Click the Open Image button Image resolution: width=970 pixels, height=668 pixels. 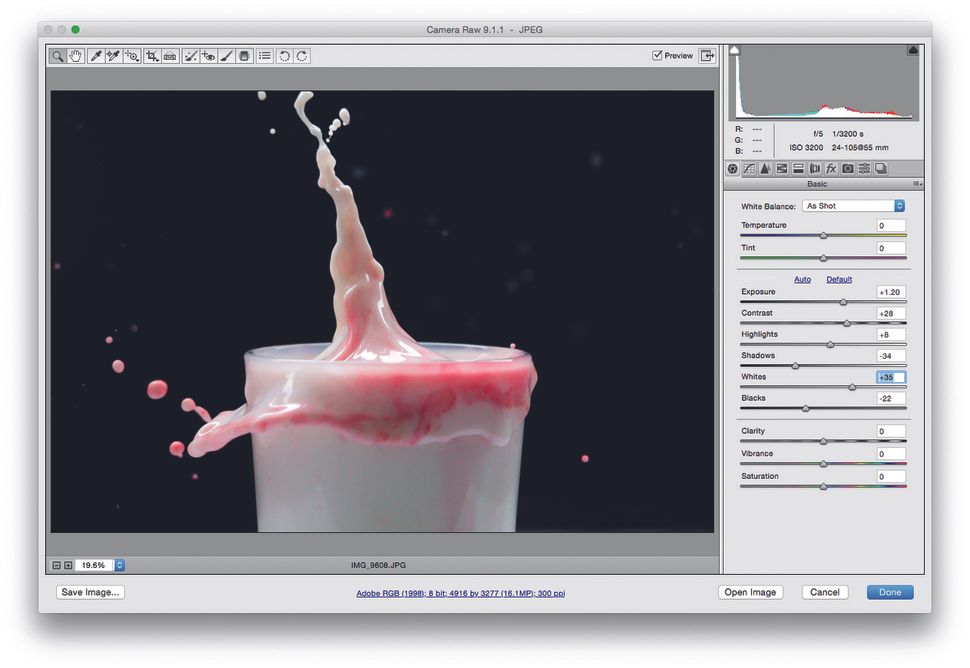tap(750, 592)
